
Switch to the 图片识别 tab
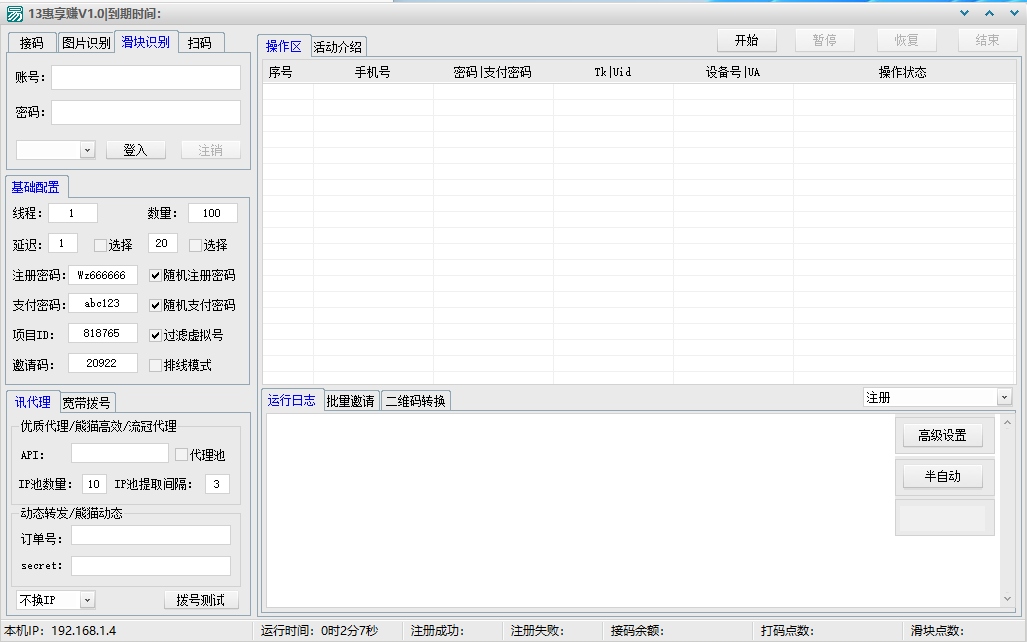86,43
